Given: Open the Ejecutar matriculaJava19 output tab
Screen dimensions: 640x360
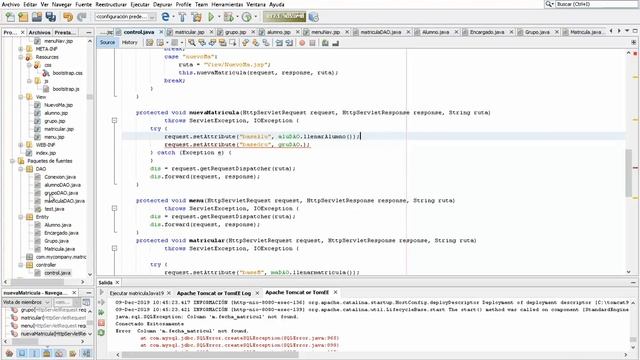Looking at the screenshot, I should tap(136, 293).
